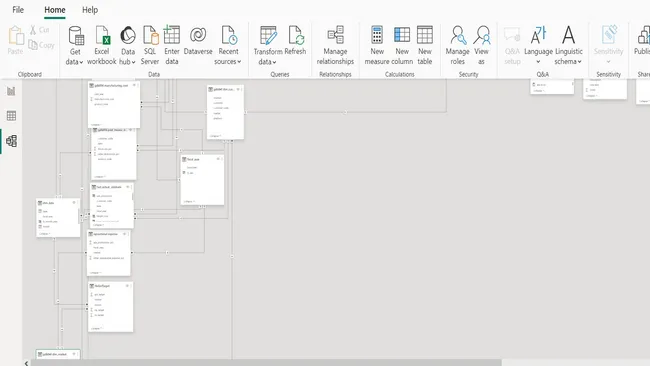Open the Get data dropdown
The width and height of the screenshot is (650, 366).
point(75,45)
